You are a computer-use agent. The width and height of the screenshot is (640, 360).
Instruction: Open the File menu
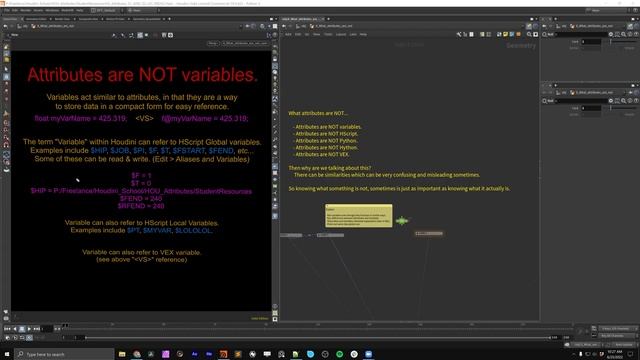click(6, 10)
